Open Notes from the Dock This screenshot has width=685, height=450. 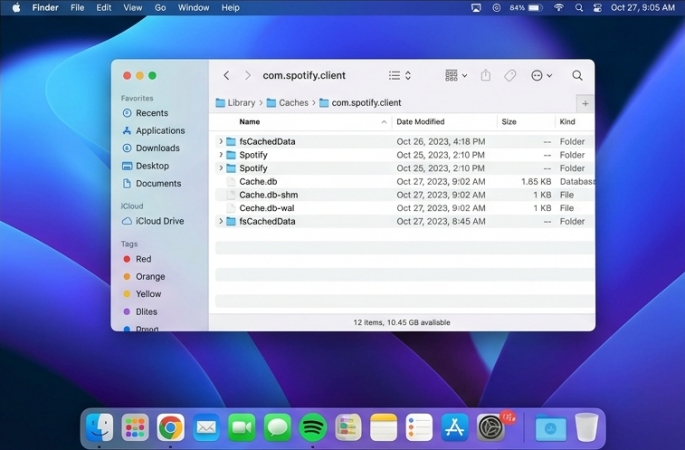tap(384, 427)
